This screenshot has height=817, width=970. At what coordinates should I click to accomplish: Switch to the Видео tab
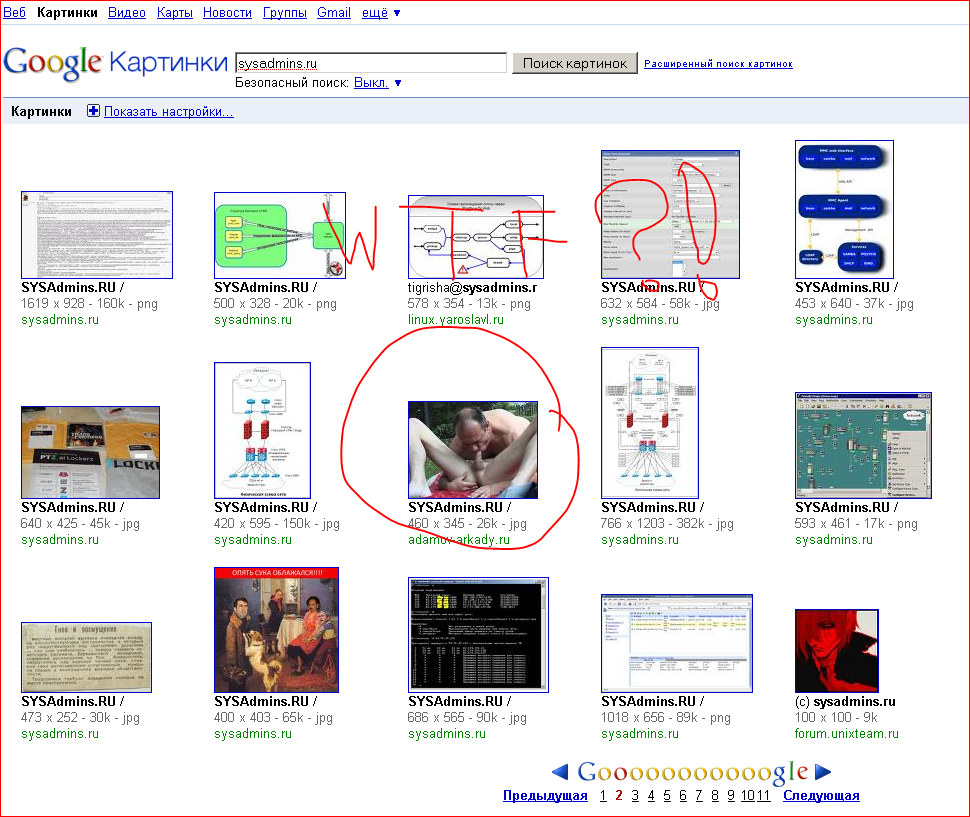tap(127, 12)
